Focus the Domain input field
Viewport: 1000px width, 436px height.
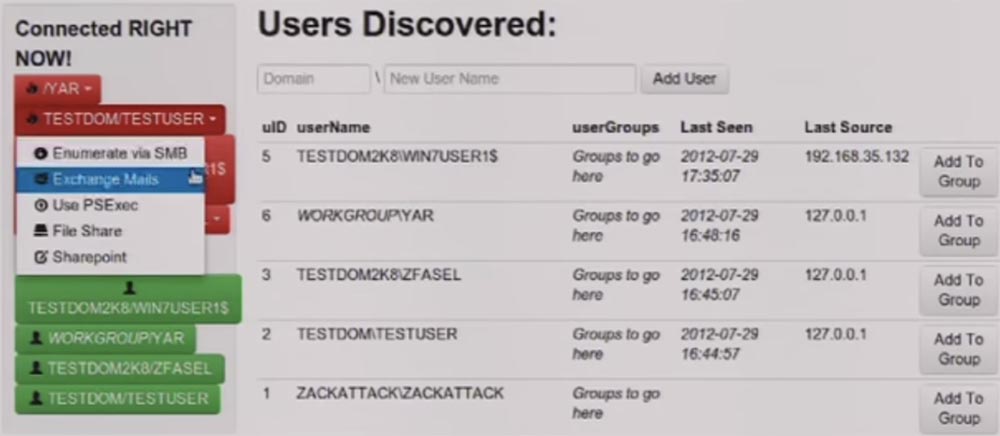(314, 79)
